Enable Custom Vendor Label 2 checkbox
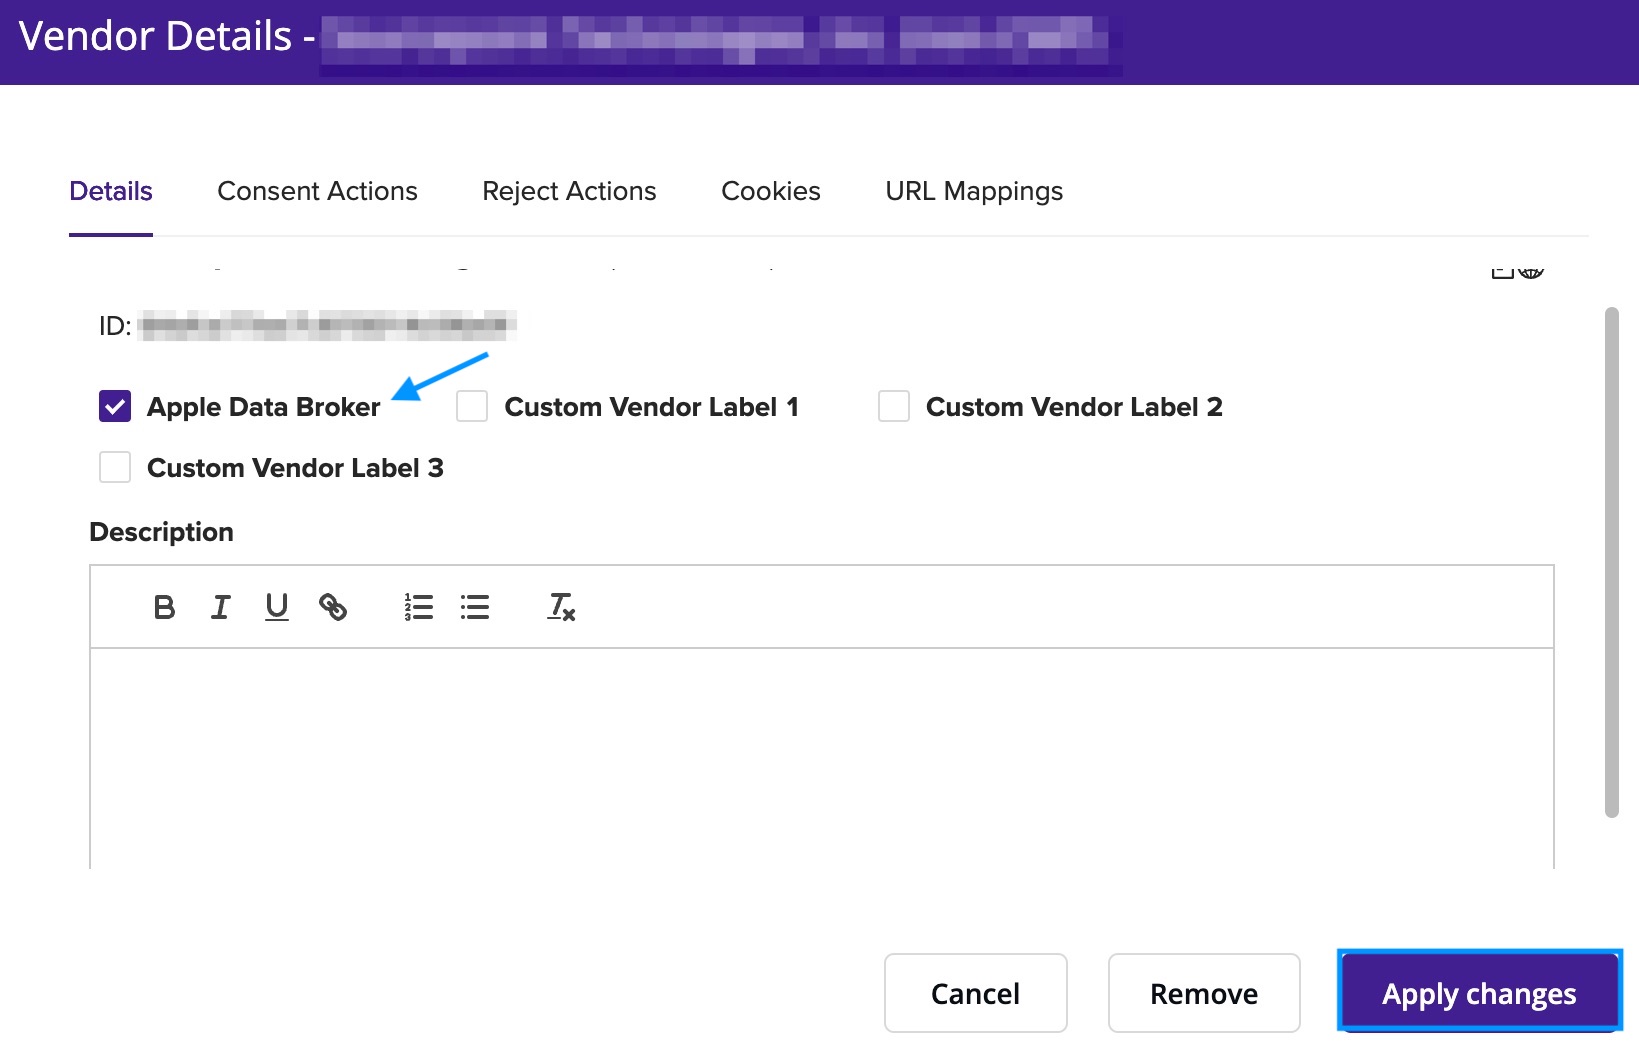 (894, 406)
